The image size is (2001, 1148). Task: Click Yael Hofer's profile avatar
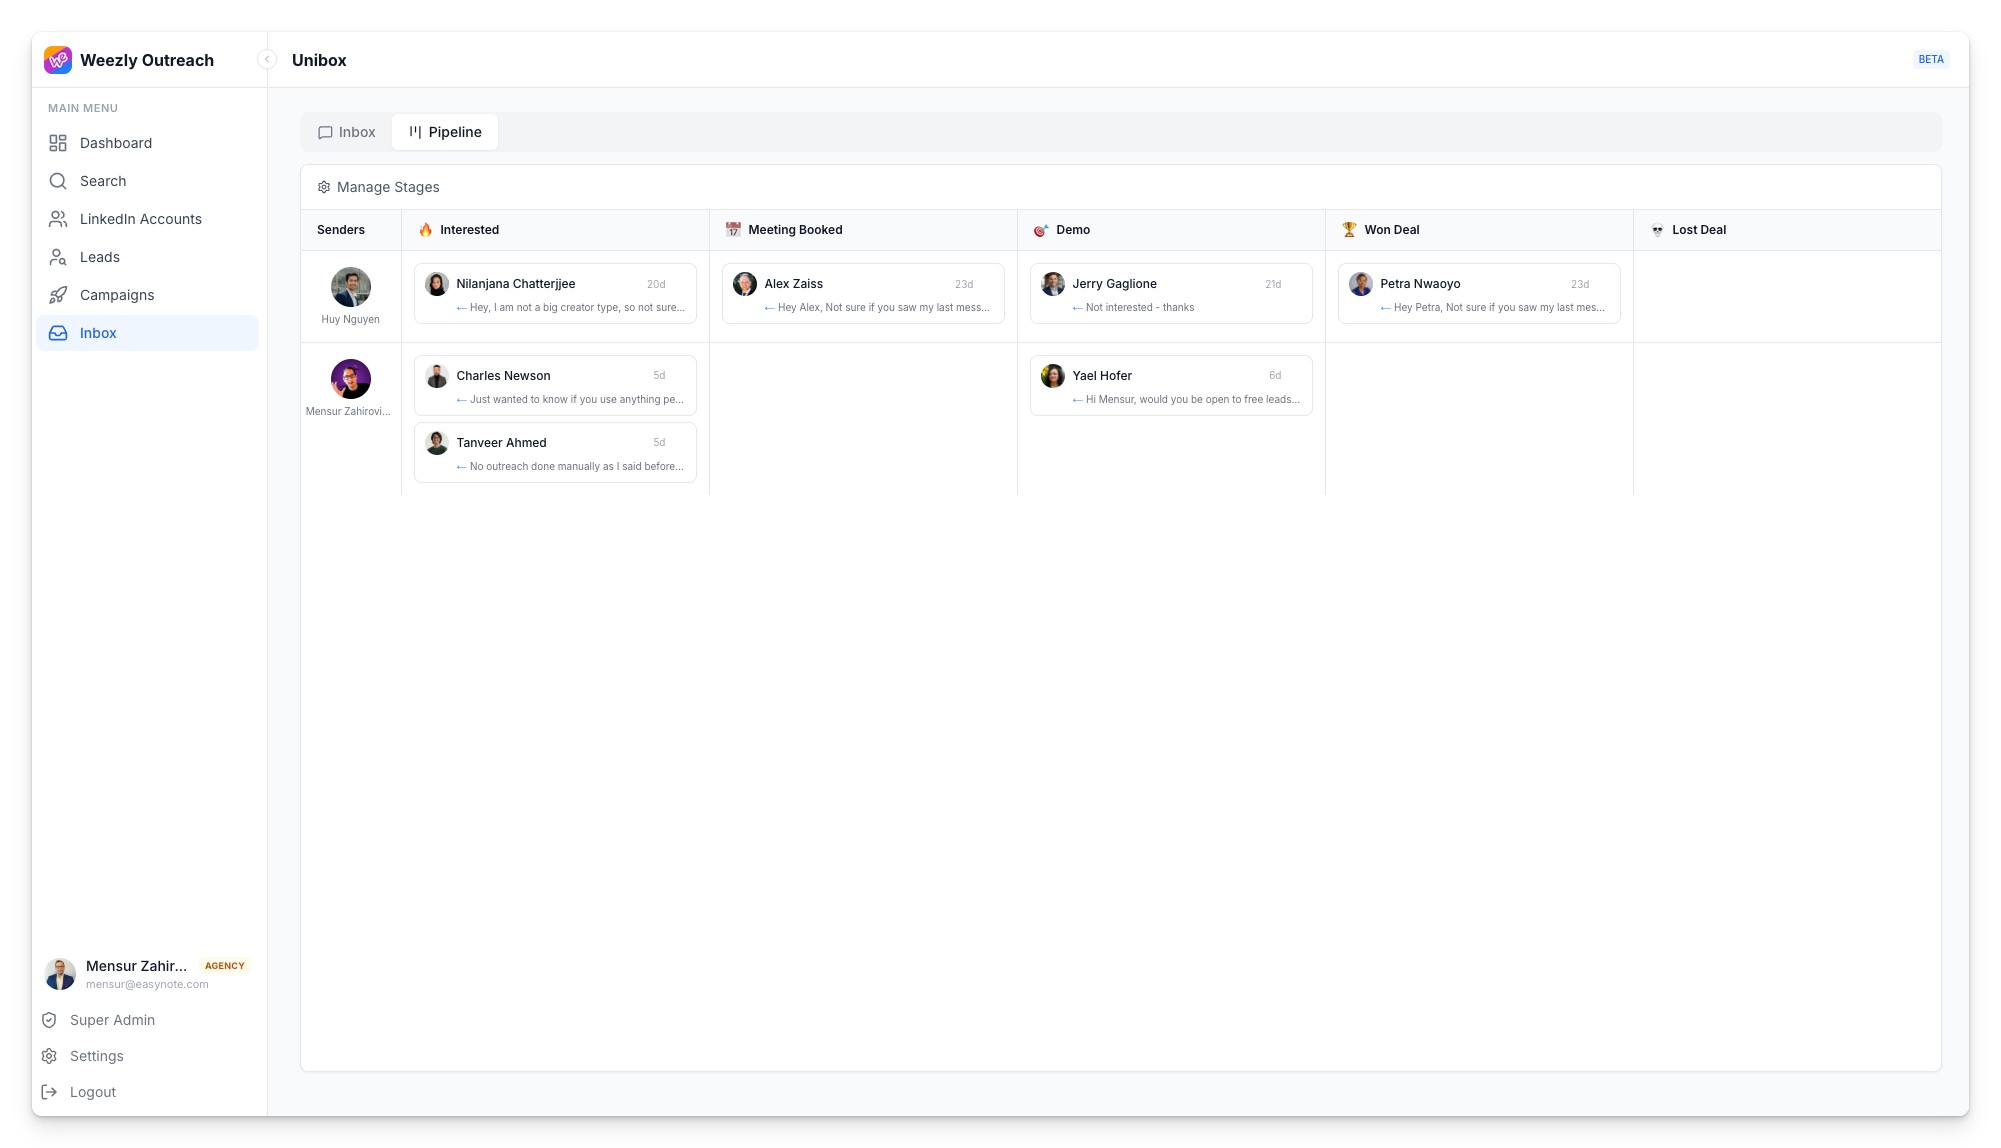click(1053, 376)
